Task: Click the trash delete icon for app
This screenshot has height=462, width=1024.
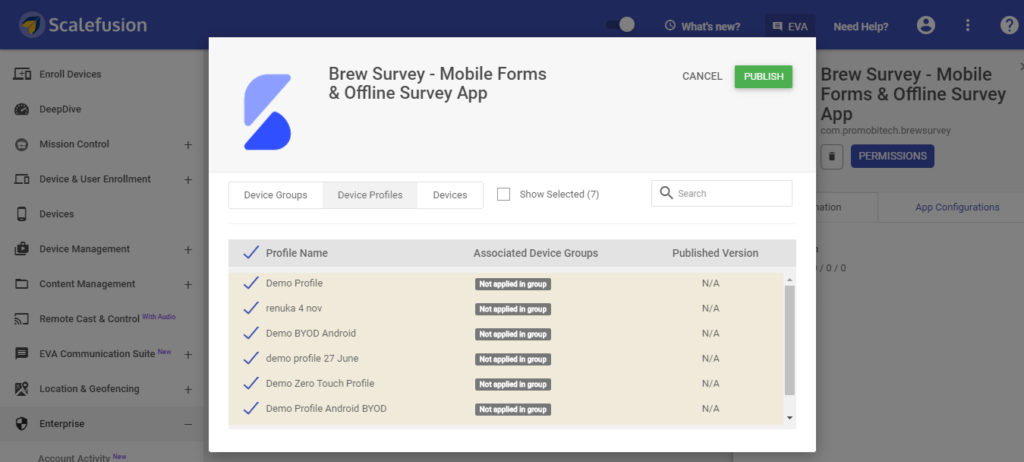Action: [831, 156]
